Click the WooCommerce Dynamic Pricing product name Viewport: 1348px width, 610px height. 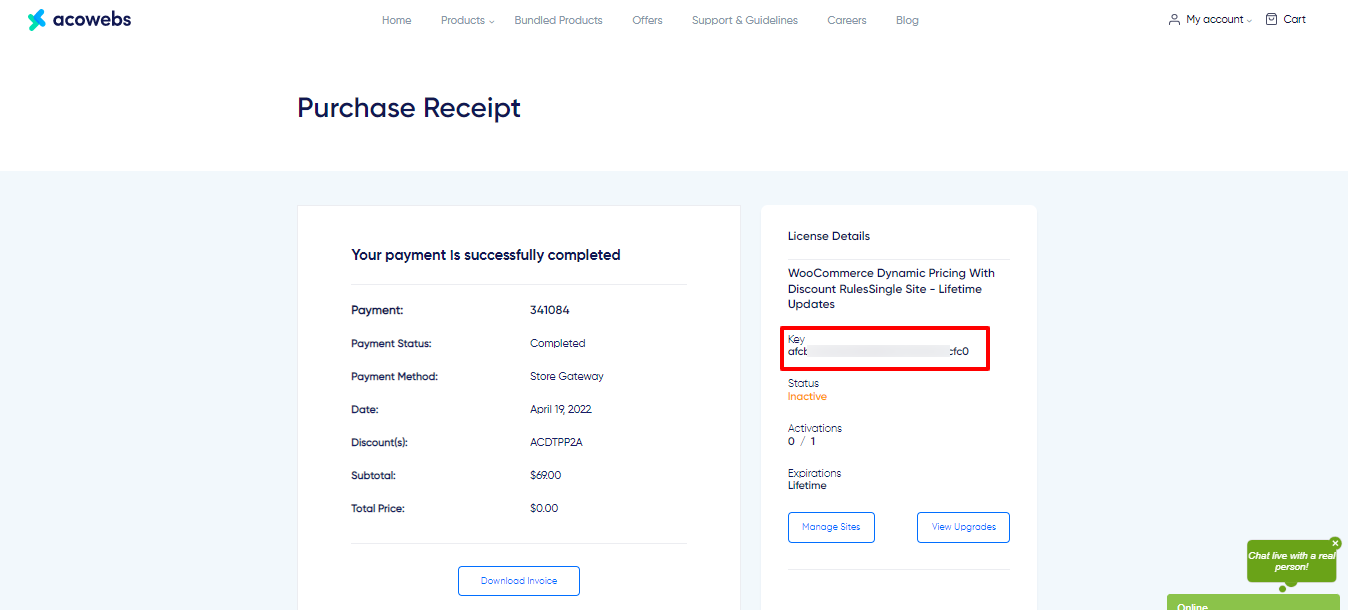point(891,288)
